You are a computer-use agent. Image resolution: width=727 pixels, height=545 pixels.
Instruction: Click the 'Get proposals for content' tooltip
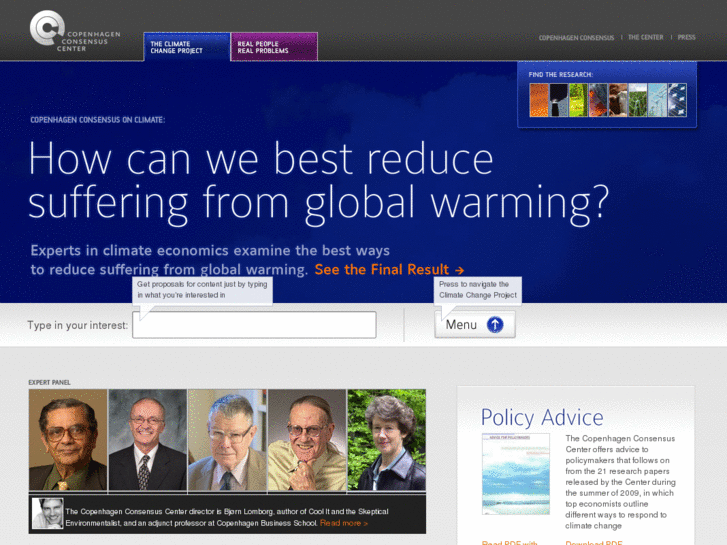202,290
